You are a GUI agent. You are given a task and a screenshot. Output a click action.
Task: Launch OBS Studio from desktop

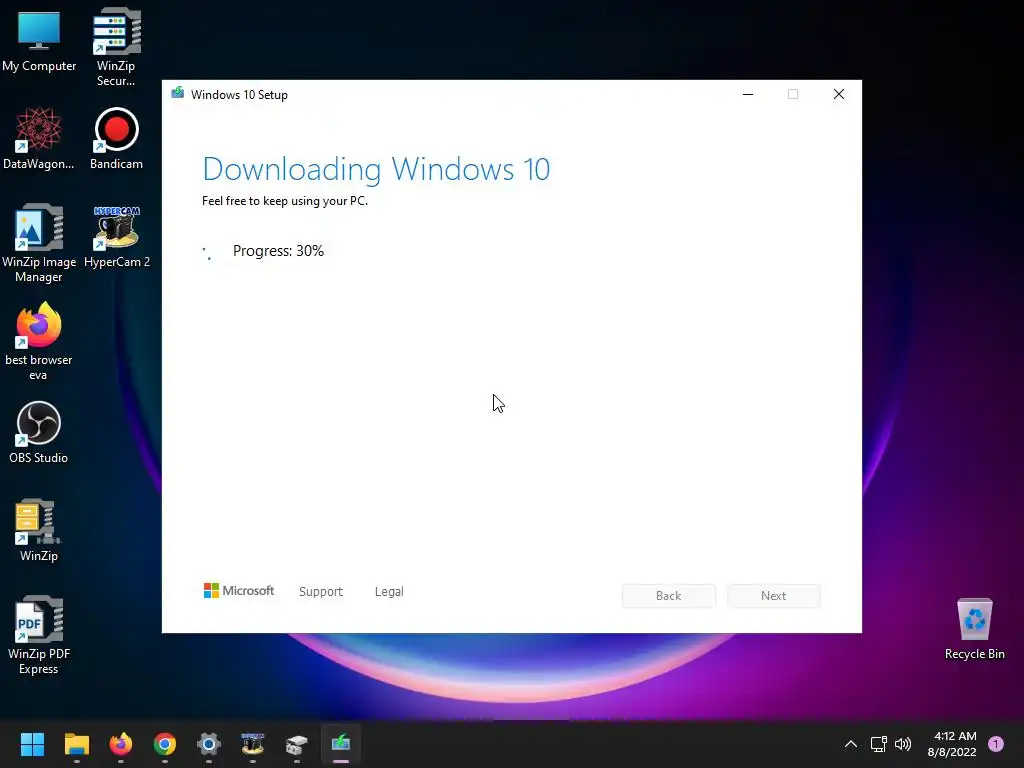tap(39, 432)
